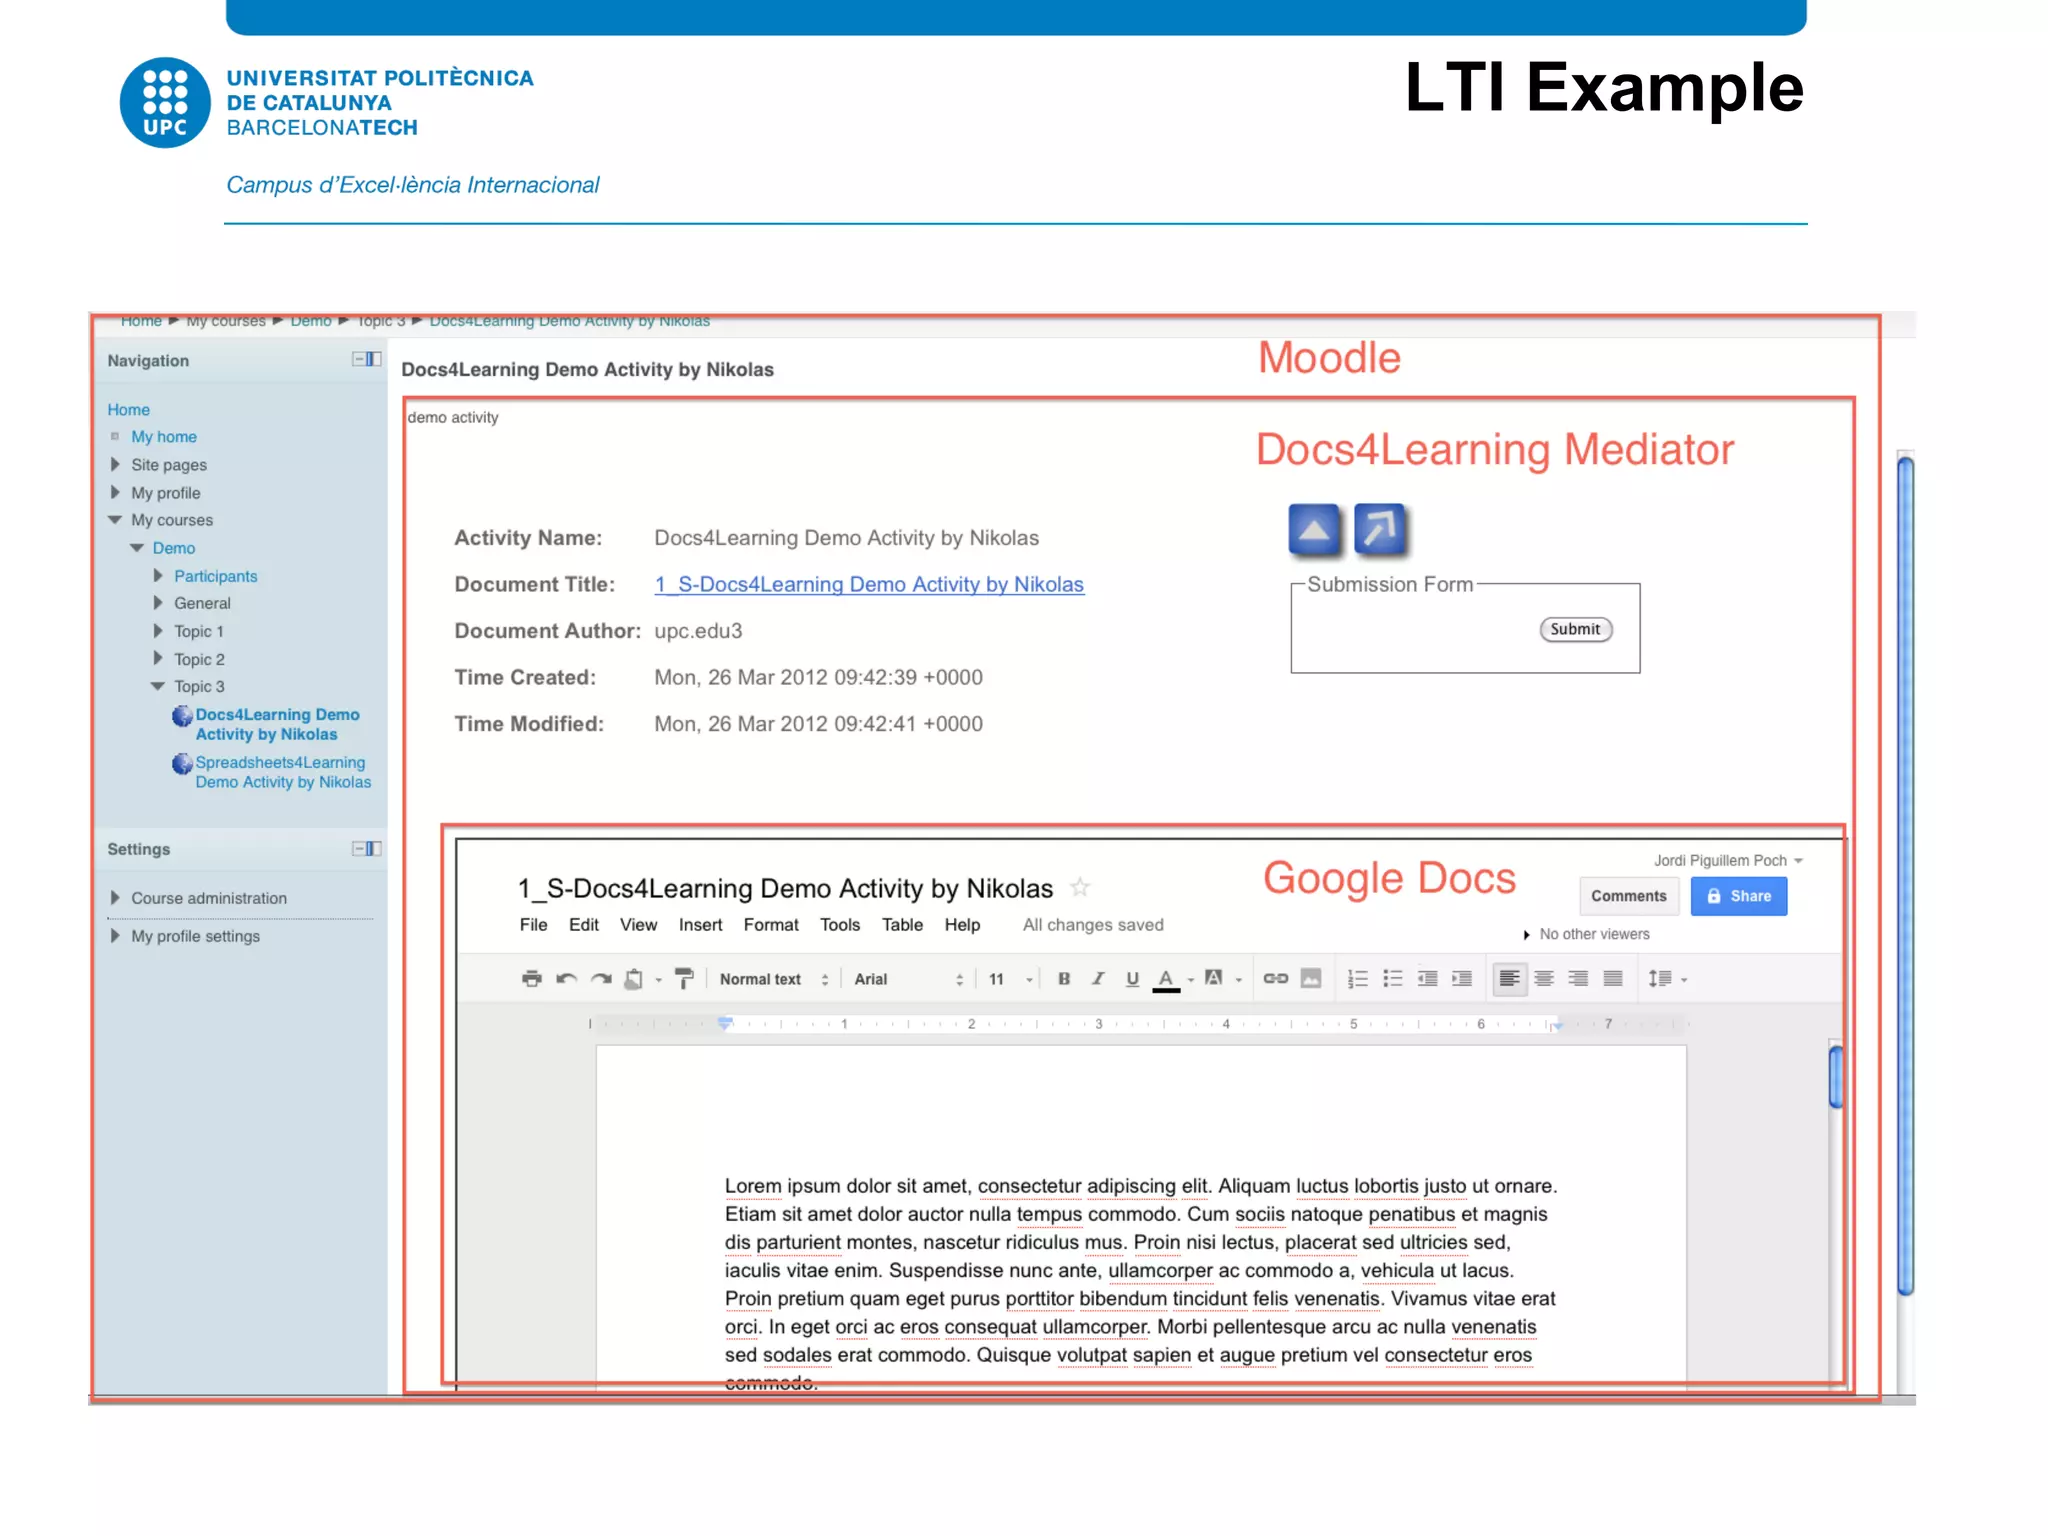Expand the Topic 1 tree node

158,631
